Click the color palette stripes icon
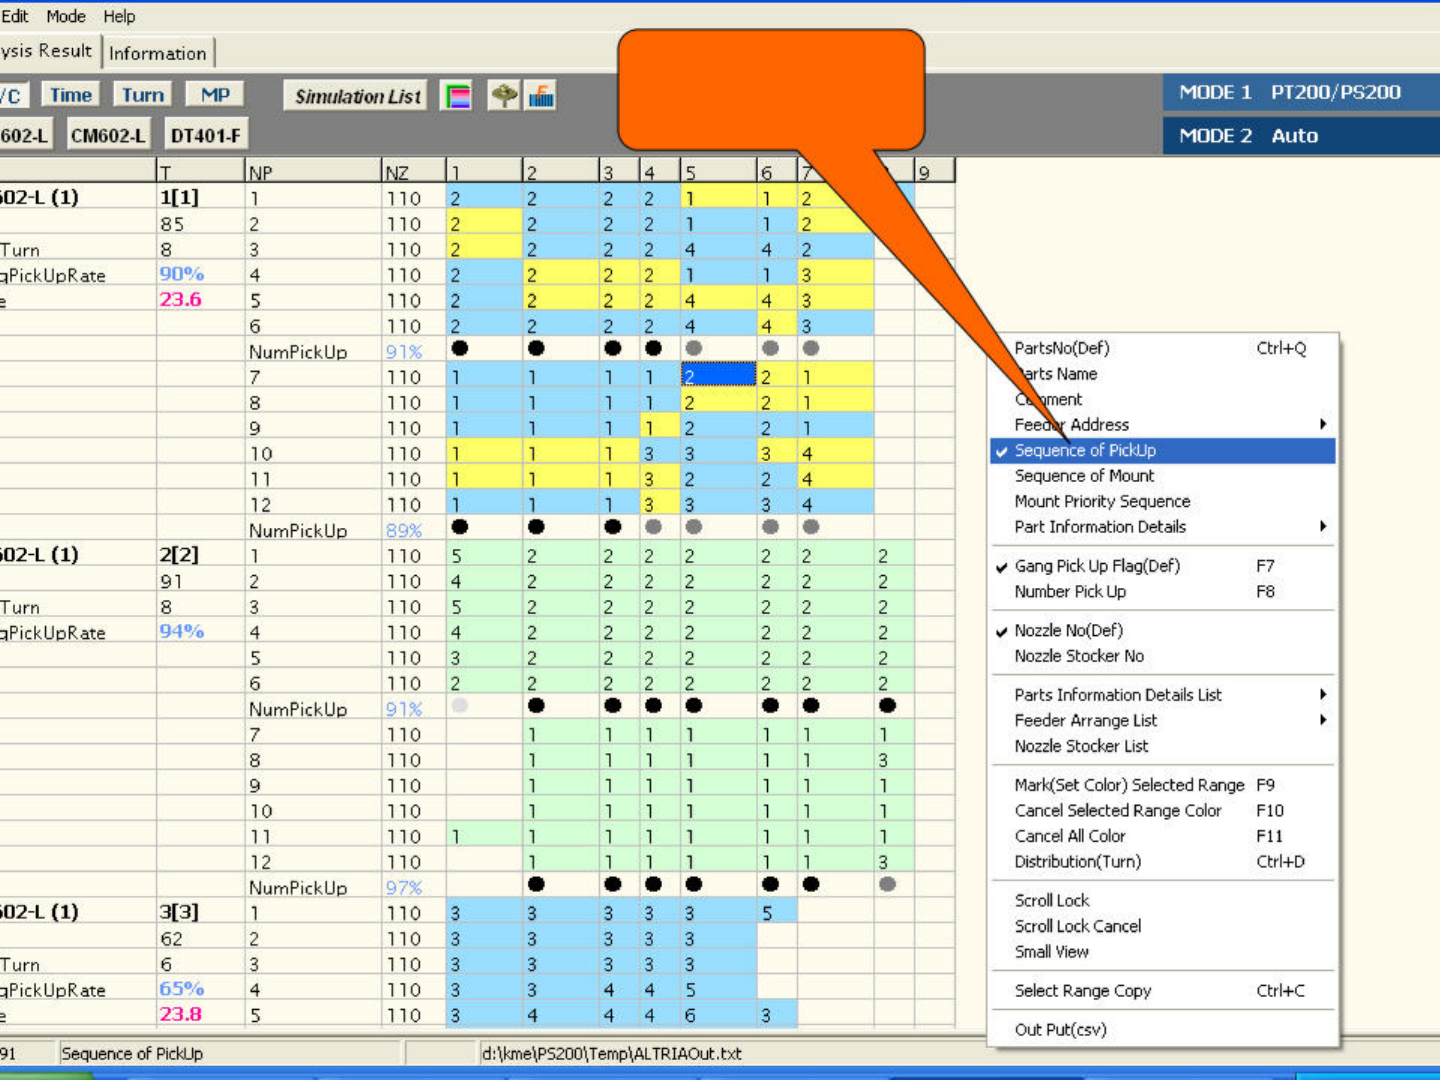Viewport: 1440px width, 1080px height. tap(457, 96)
